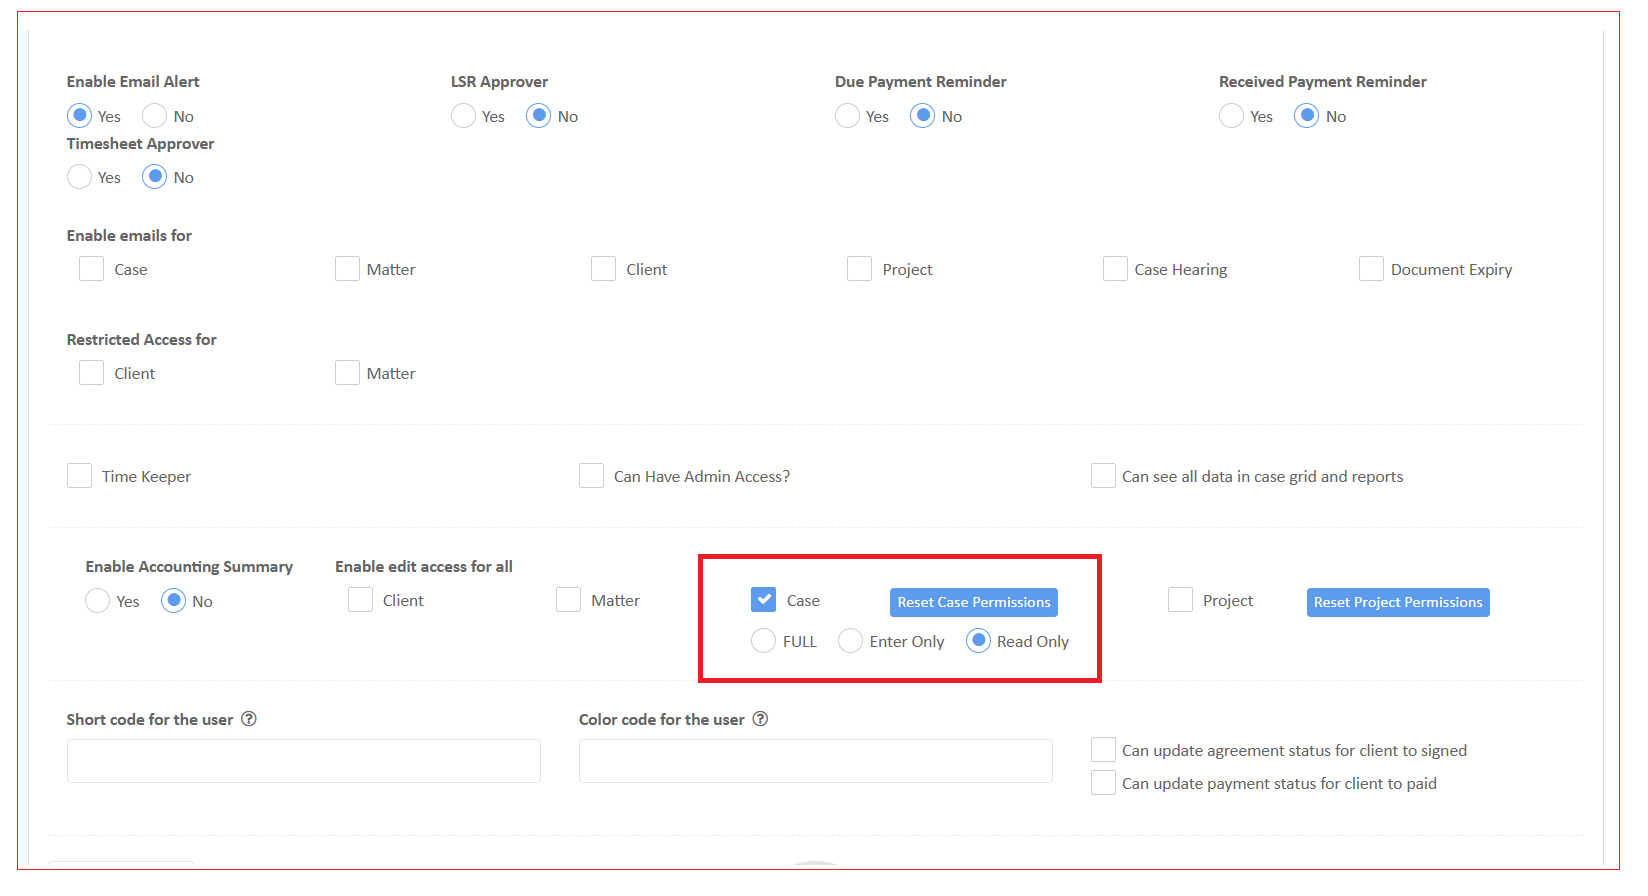Select Yes for Timesheet Approver

click(80, 177)
